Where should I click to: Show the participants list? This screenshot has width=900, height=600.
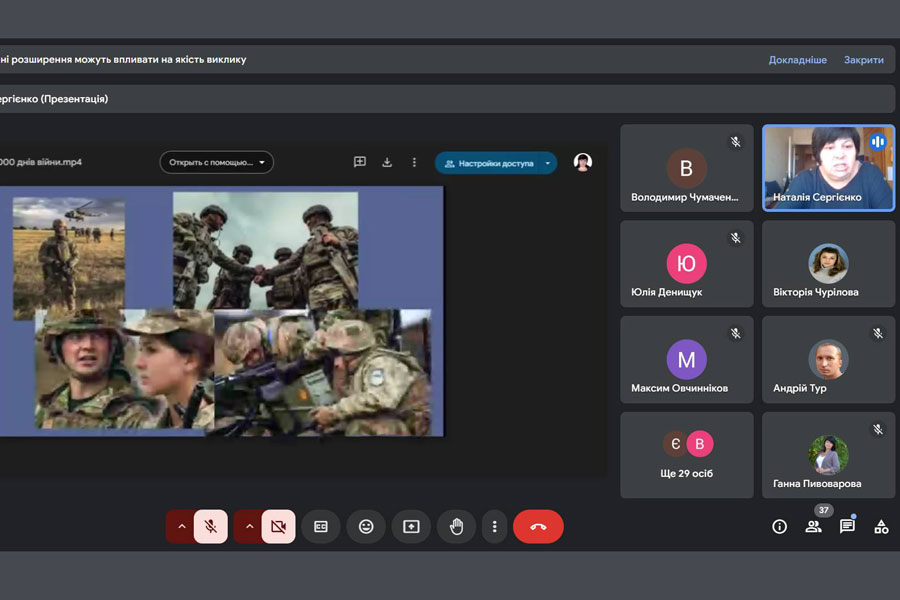813,526
